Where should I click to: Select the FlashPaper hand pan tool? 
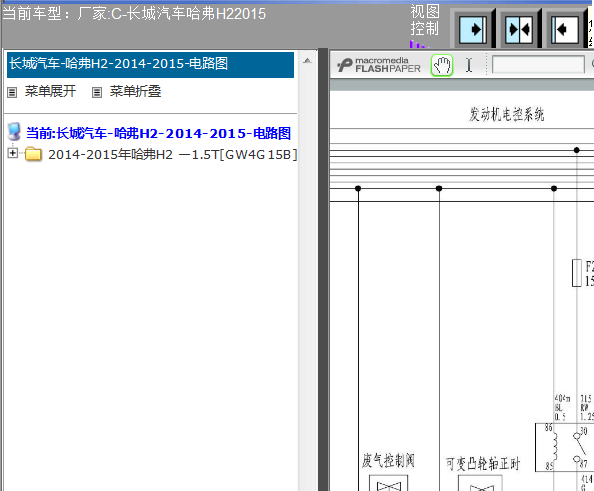(442, 66)
